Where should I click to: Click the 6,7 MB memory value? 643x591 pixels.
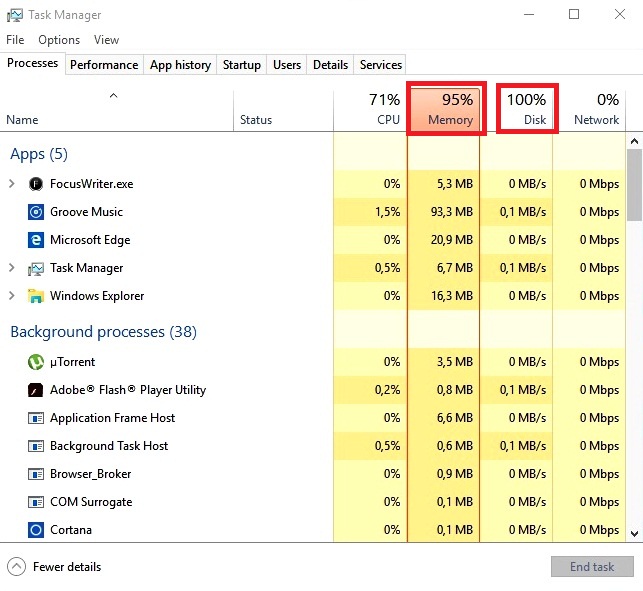pyautogui.click(x=455, y=268)
